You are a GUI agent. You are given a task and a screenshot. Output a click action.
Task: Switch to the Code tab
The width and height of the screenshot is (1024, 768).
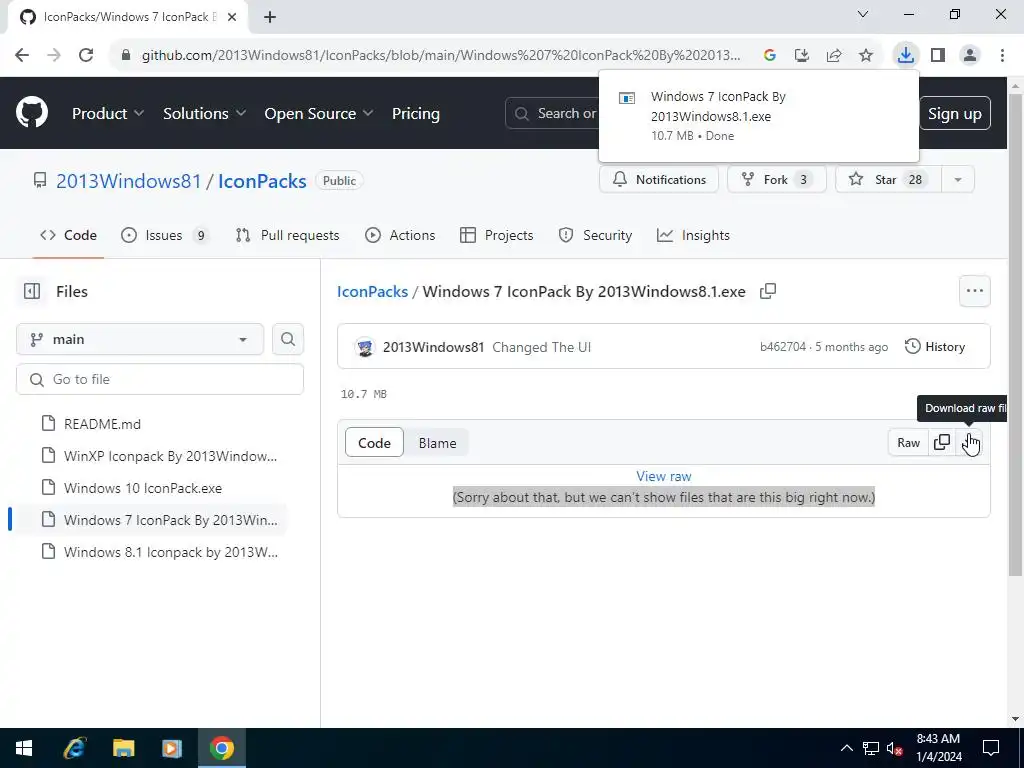[x=68, y=235]
